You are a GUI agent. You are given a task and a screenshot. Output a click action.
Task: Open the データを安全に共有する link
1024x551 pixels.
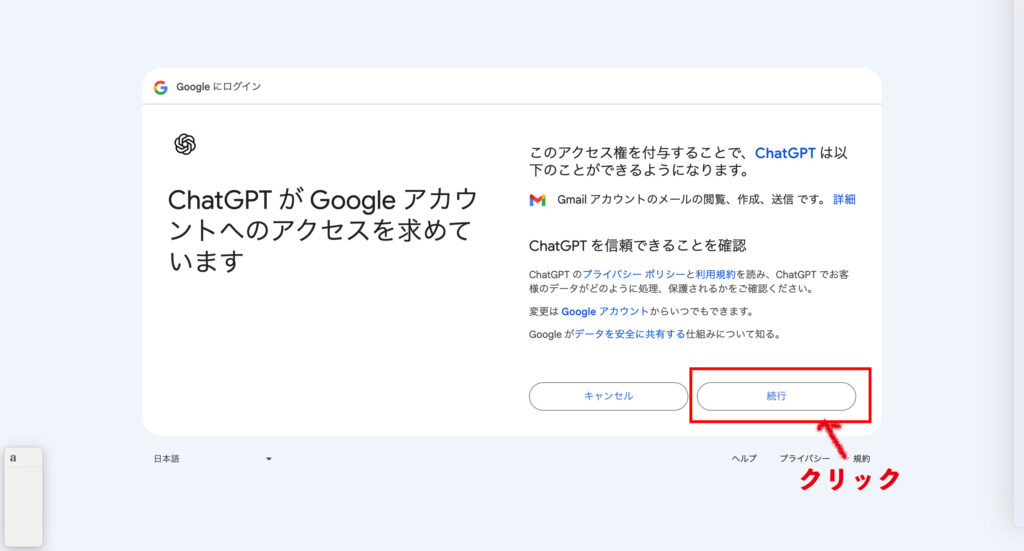click(x=629, y=335)
